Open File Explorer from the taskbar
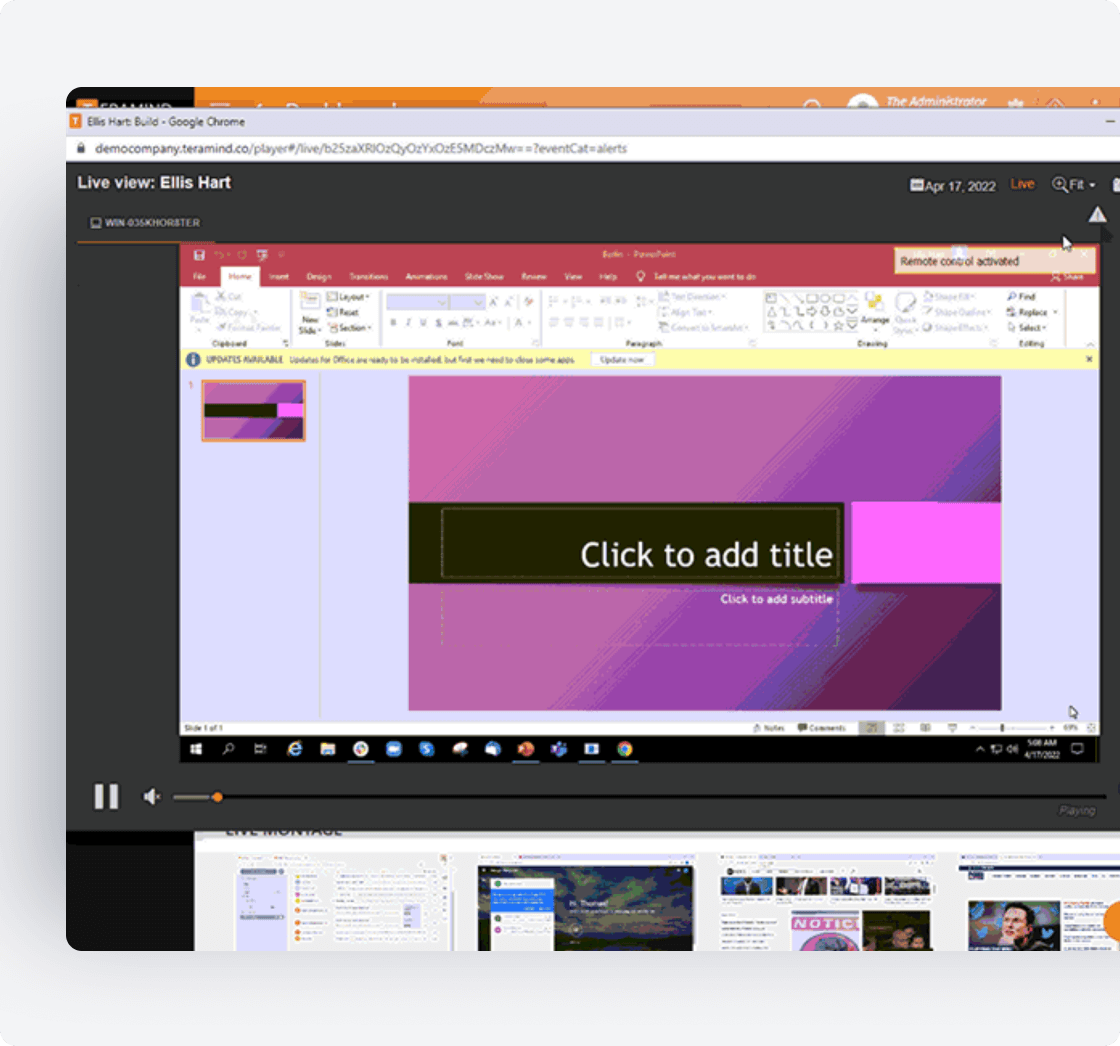This screenshot has height=1046, width=1120. 327,748
